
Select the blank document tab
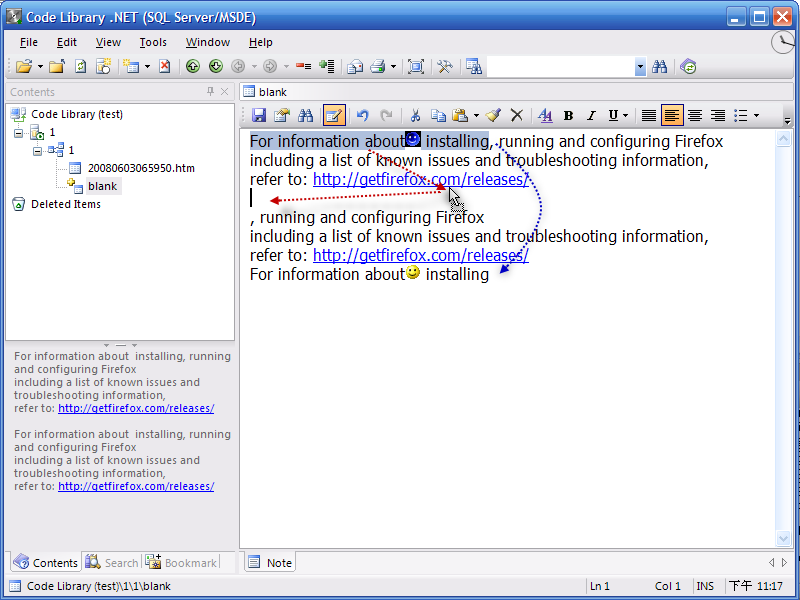pos(265,92)
